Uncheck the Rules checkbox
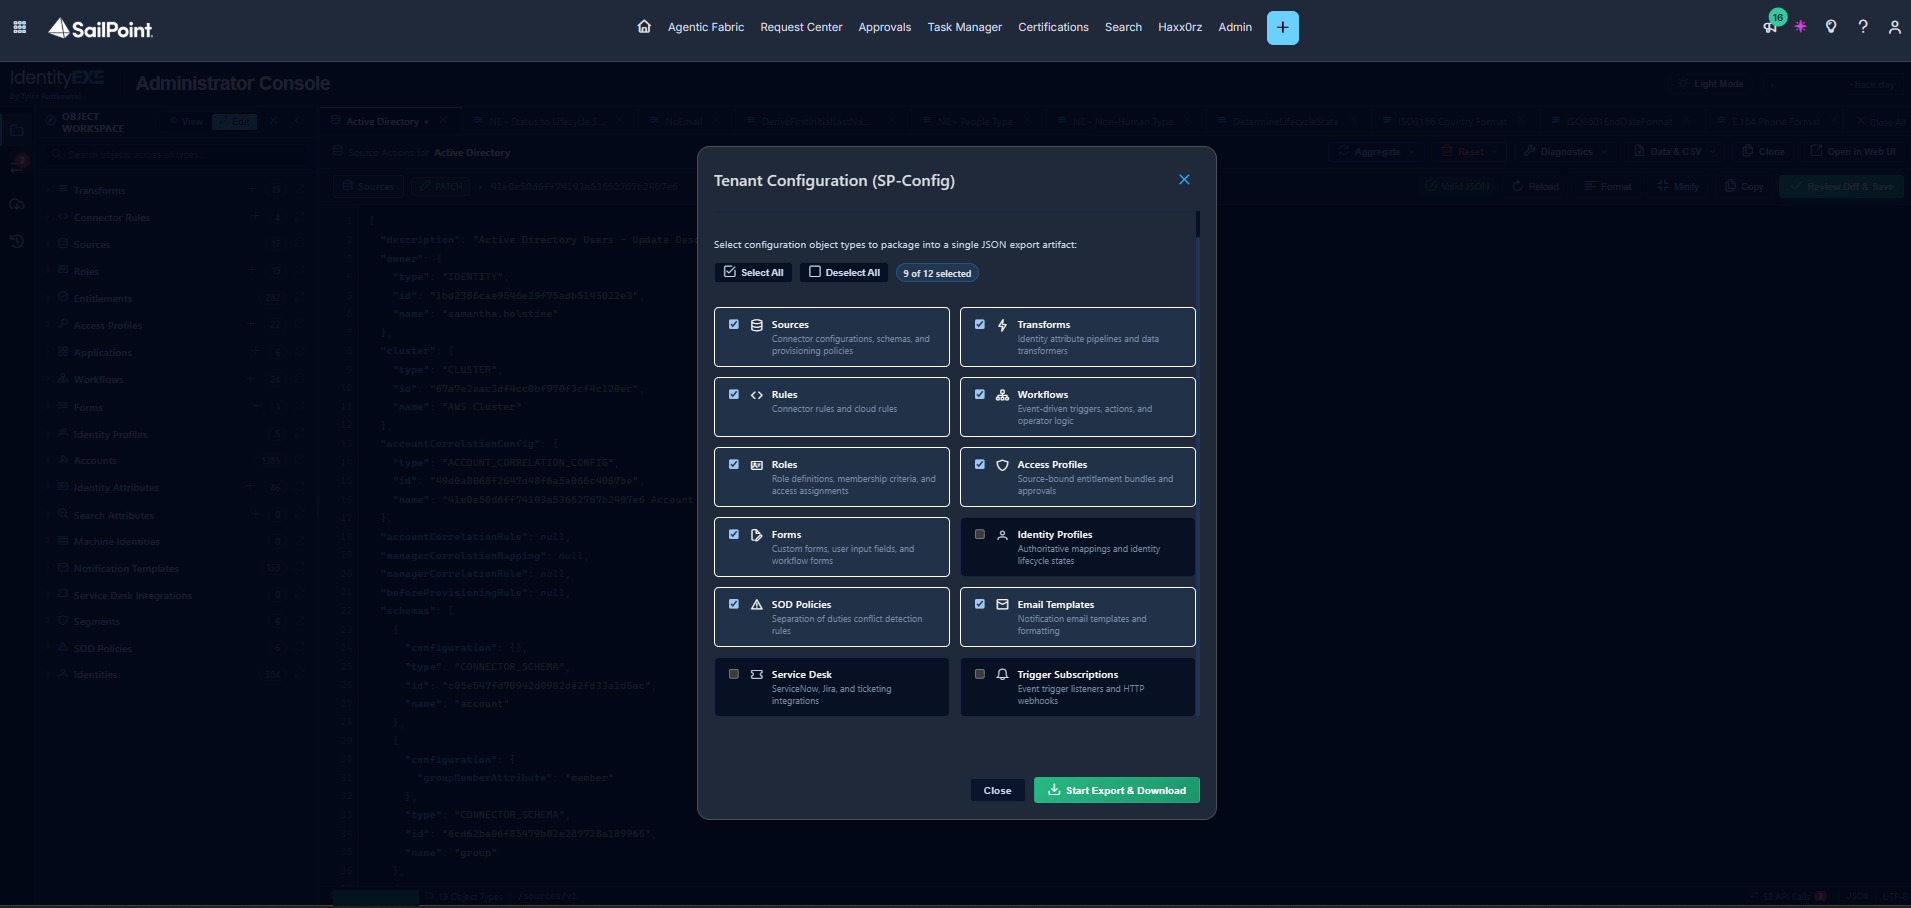The height and width of the screenshot is (908, 1911). [x=734, y=395]
